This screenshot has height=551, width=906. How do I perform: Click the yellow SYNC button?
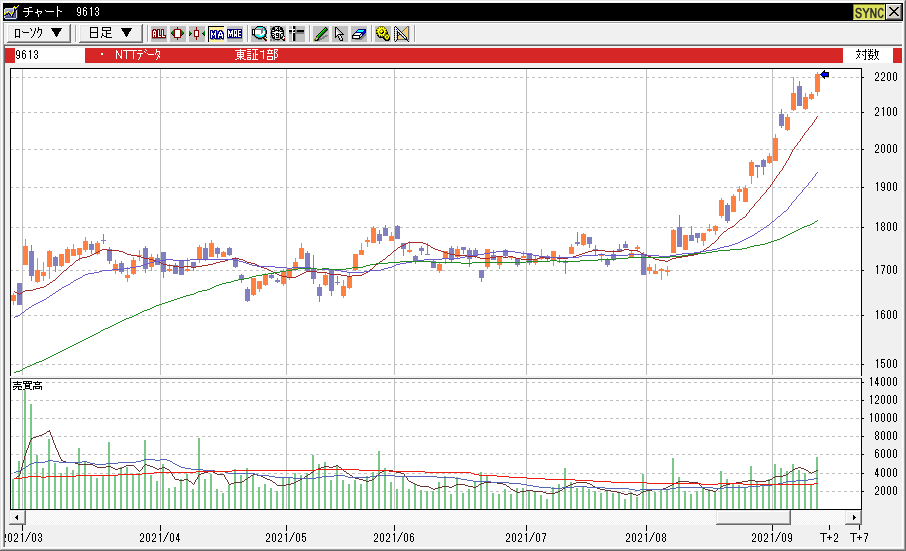(x=868, y=12)
